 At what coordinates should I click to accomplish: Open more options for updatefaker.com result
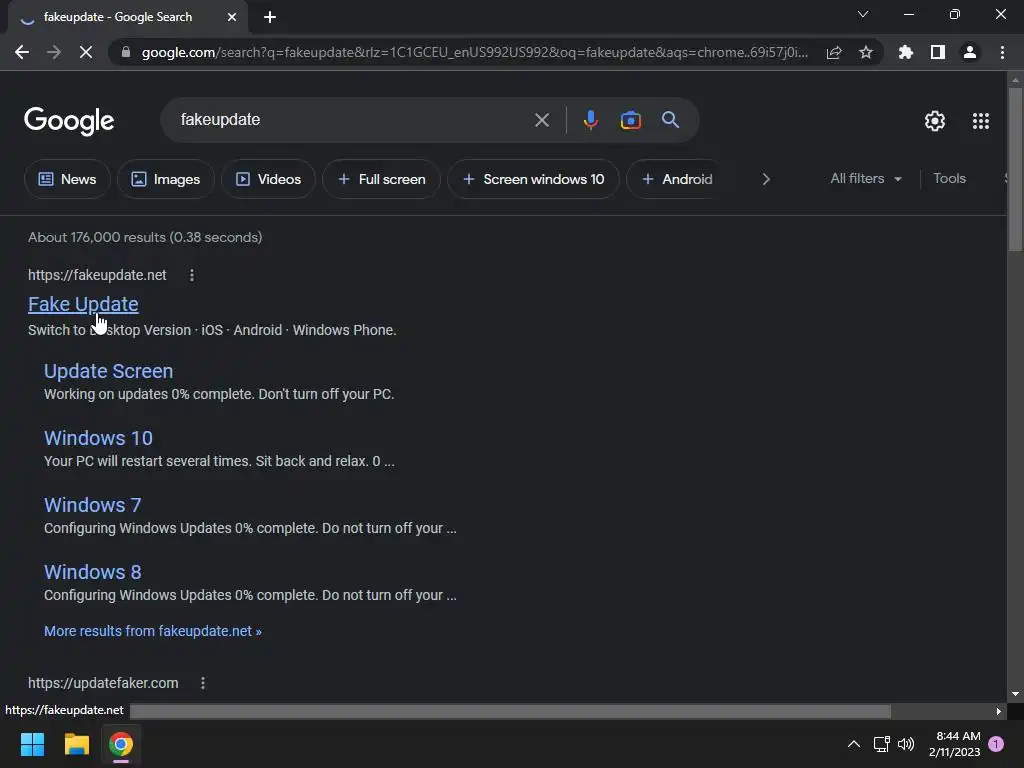(202, 683)
